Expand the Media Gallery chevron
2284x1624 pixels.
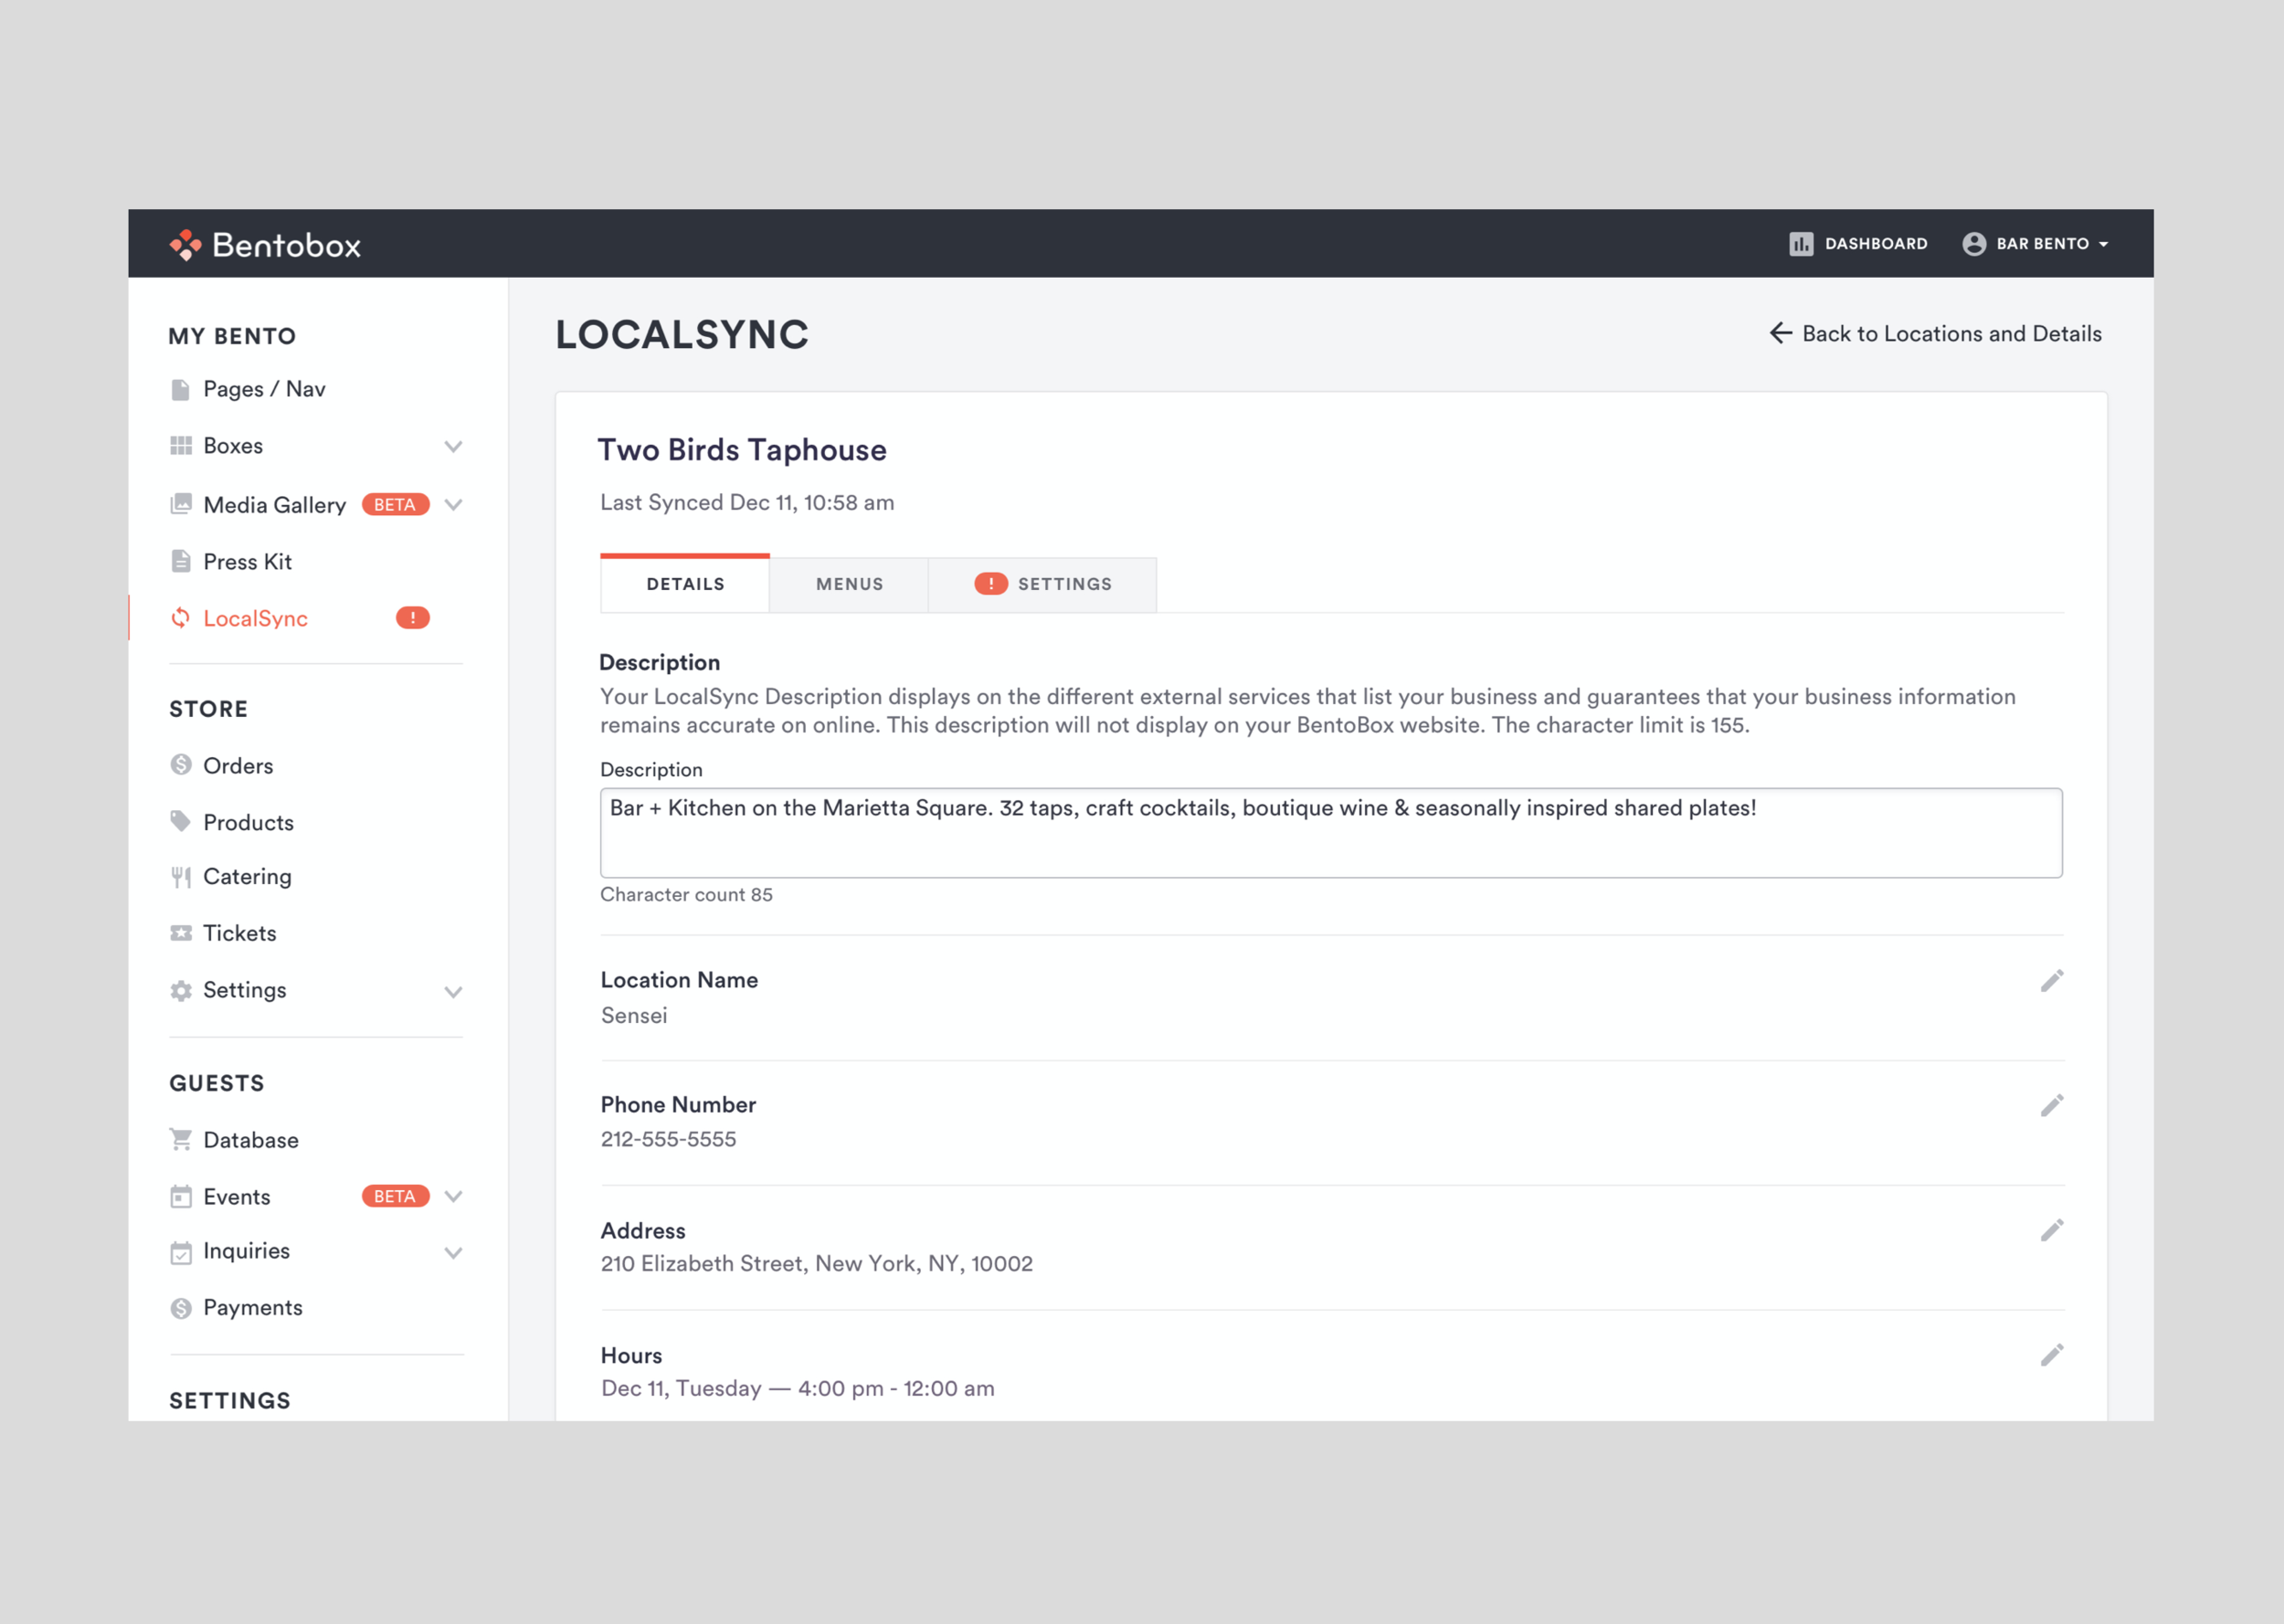[x=453, y=505]
